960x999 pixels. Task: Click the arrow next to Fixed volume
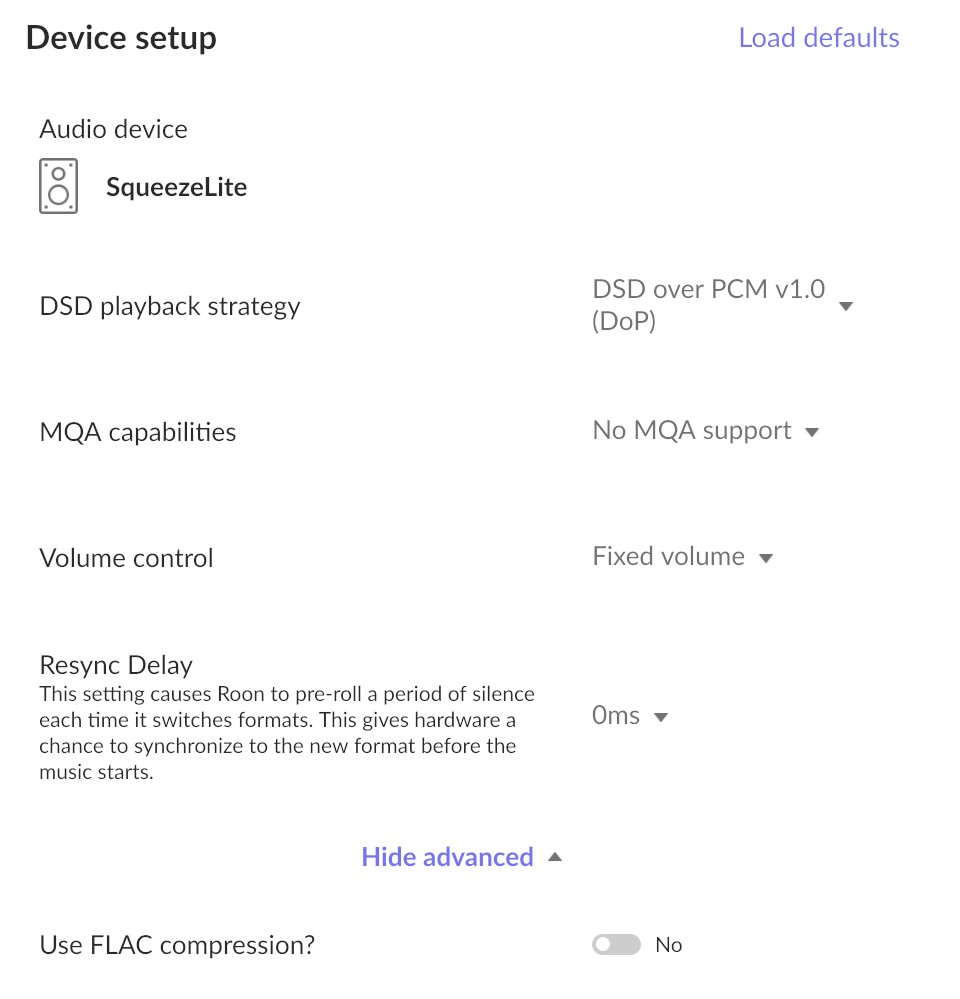[766, 559]
